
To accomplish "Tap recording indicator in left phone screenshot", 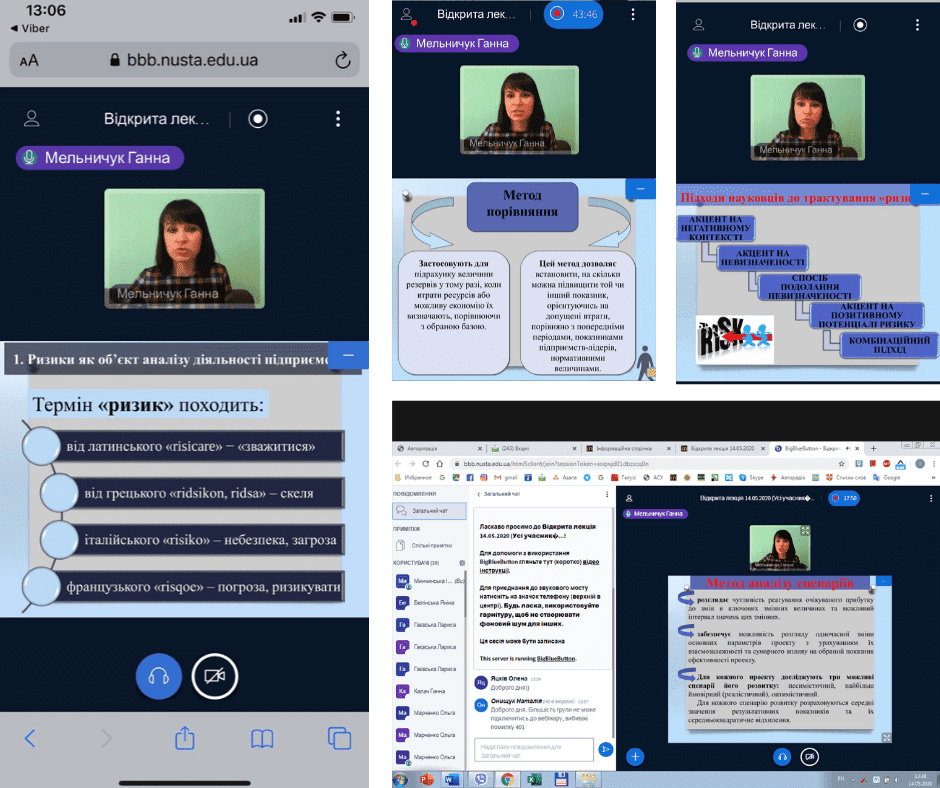I will pos(258,119).
